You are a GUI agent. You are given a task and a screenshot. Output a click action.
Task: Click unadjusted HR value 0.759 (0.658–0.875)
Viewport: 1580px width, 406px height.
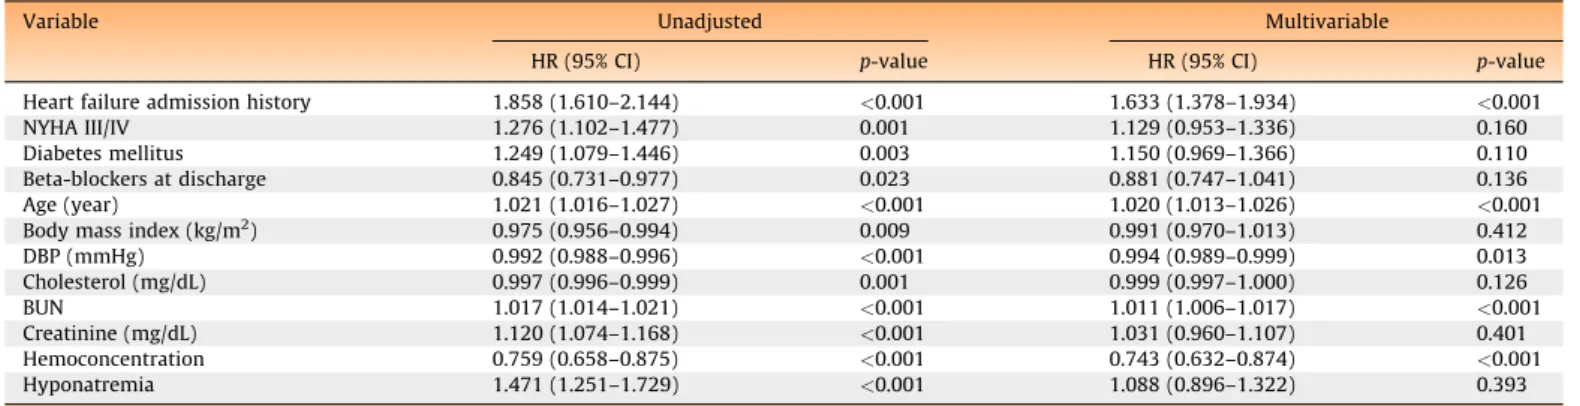point(585,359)
